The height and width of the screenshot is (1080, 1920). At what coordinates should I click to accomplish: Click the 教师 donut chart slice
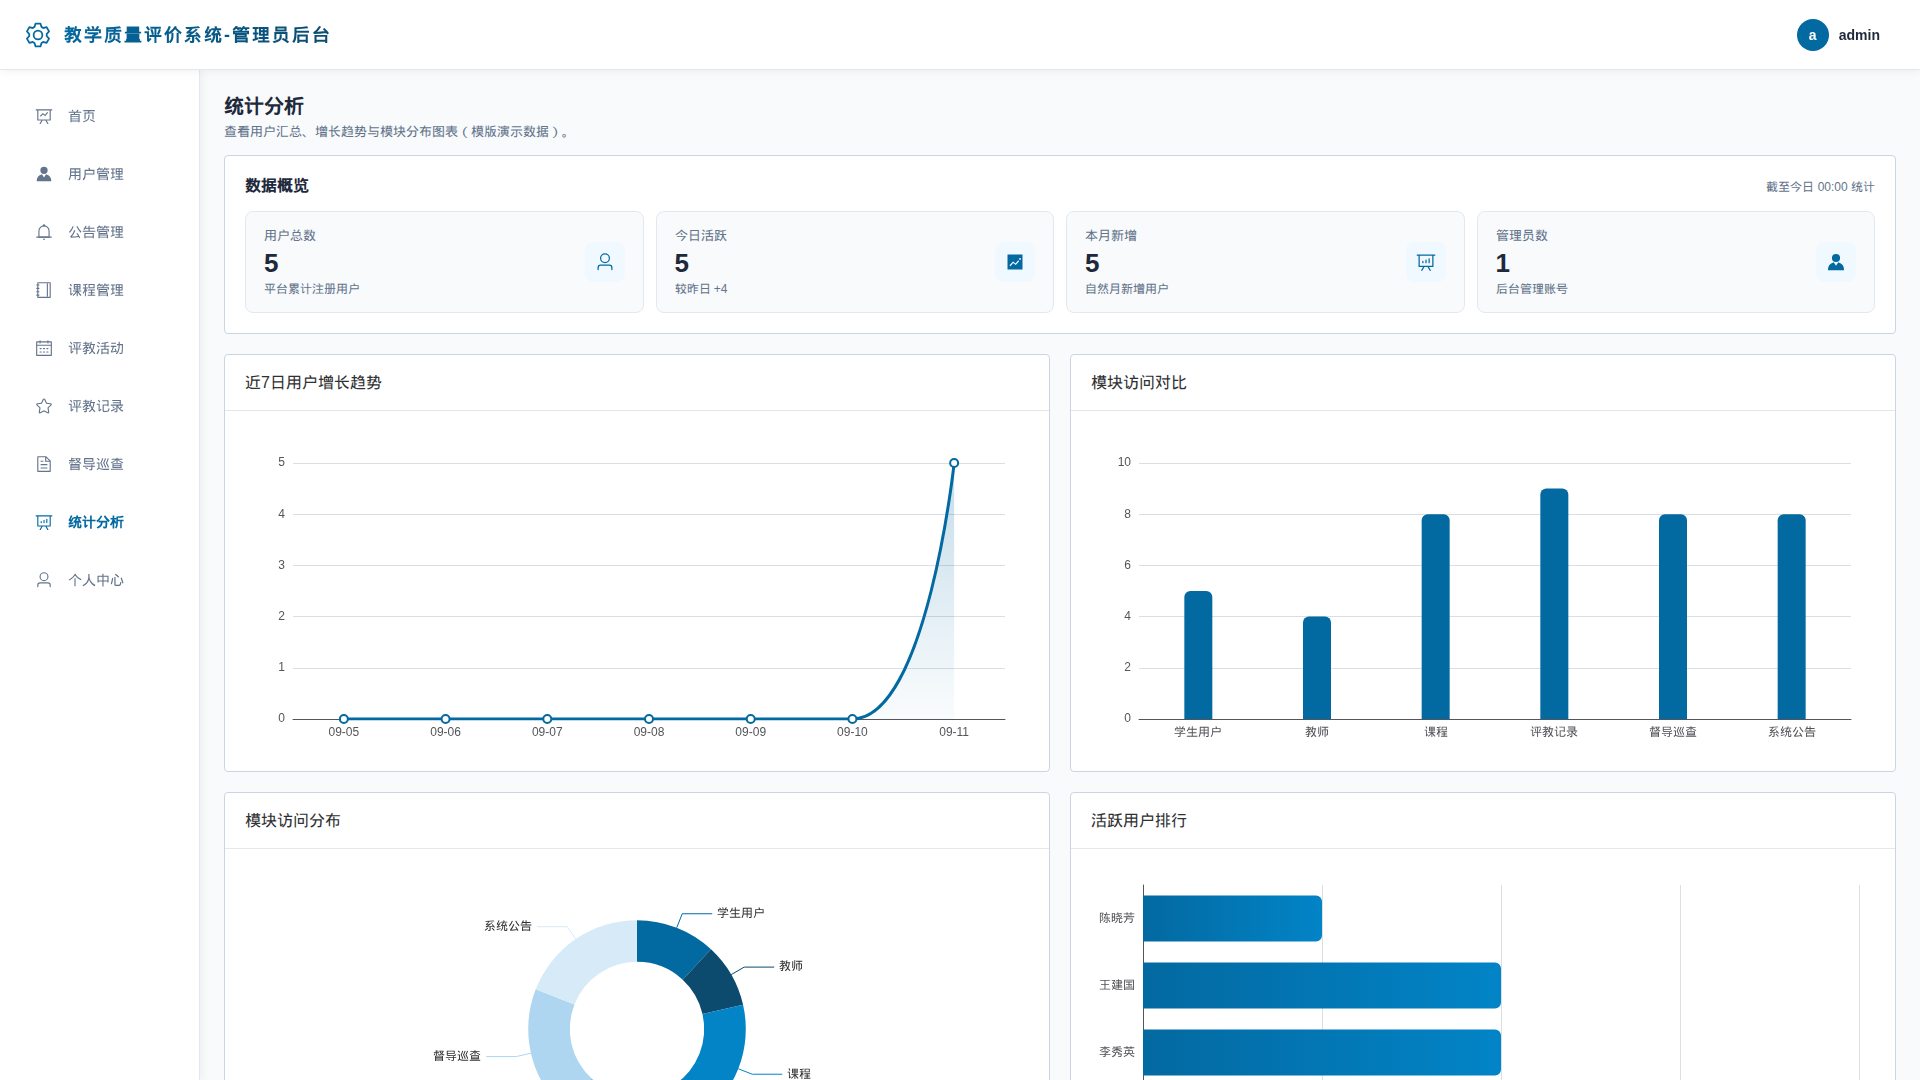click(716, 983)
